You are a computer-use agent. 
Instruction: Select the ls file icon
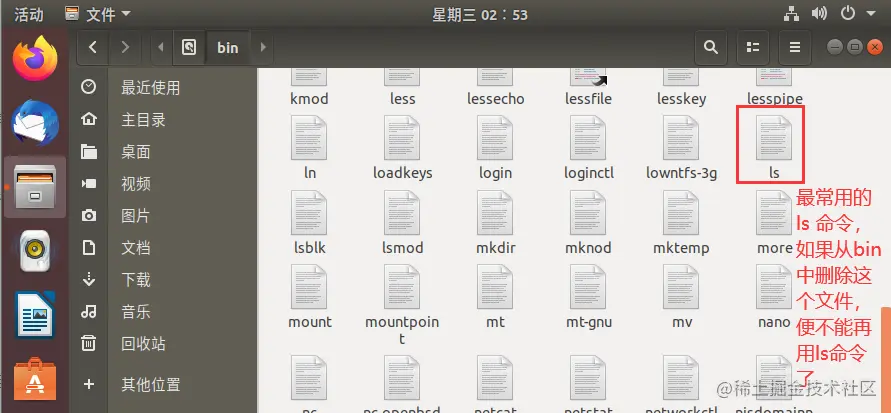click(x=774, y=138)
